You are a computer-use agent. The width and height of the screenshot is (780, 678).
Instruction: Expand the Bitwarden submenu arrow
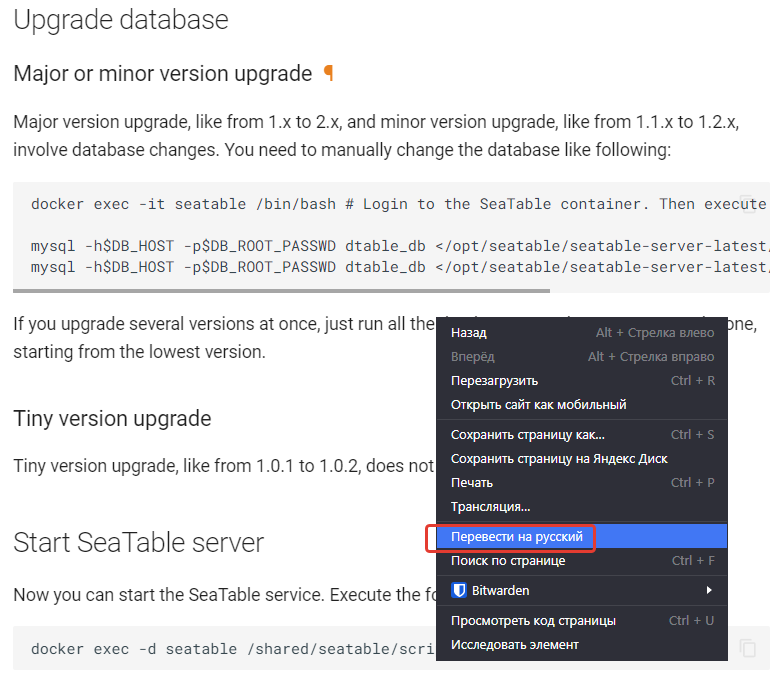point(709,590)
